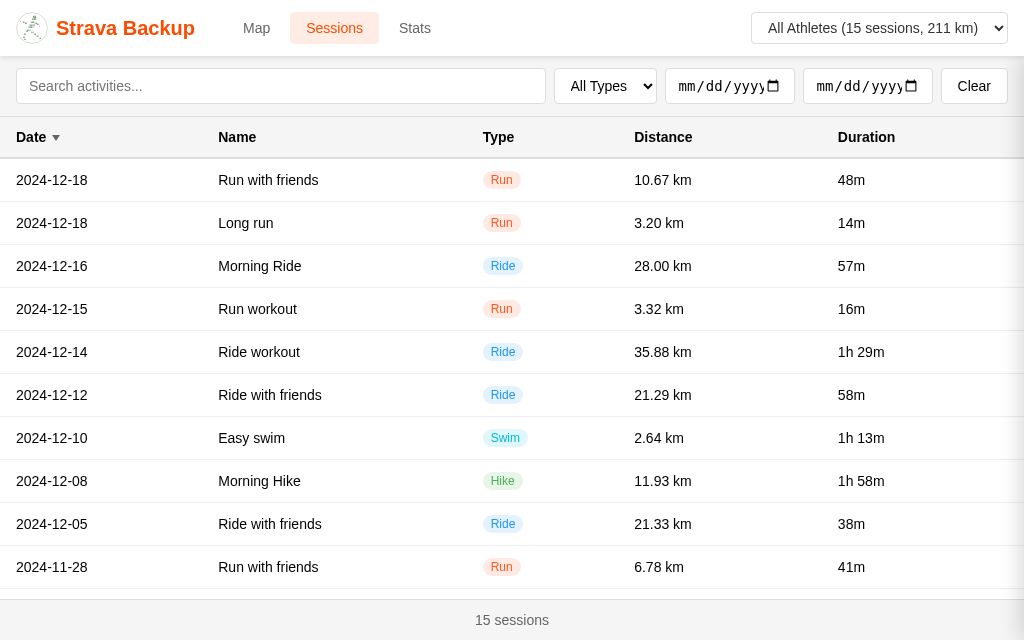This screenshot has width=1024, height=640.
Task: Sort by the Duration column header
Action: point(866,137)
